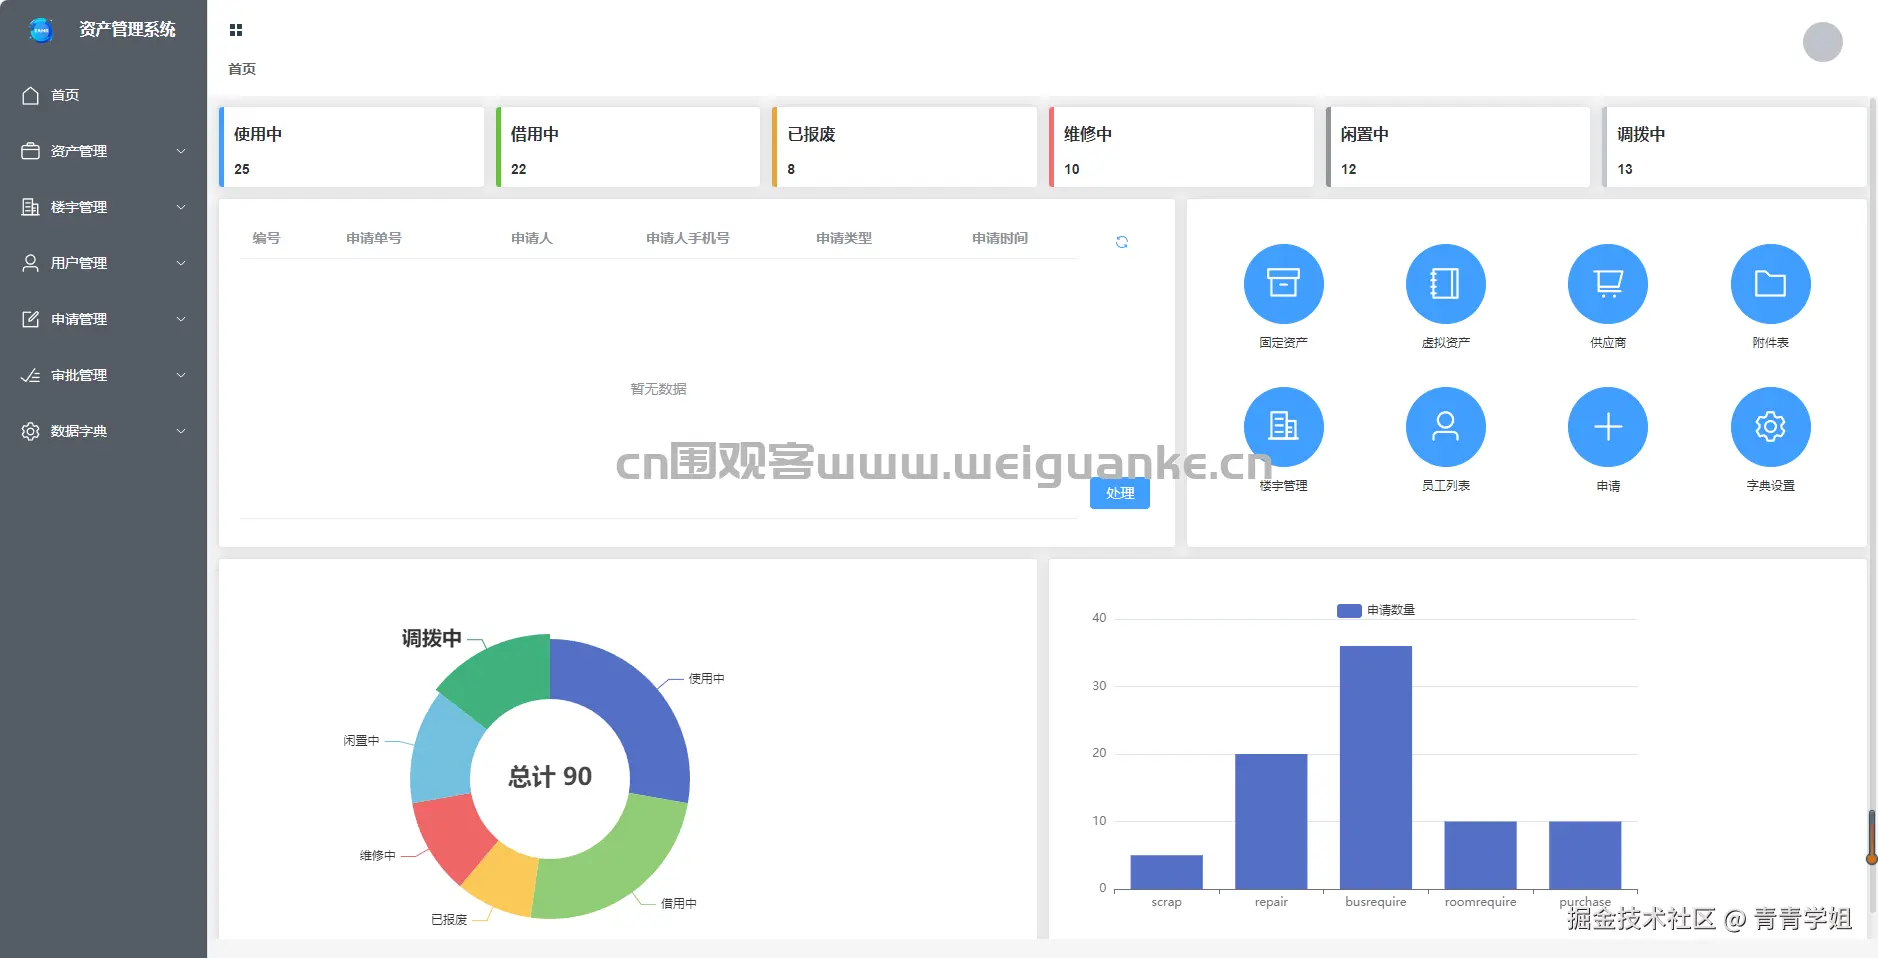Click the gear icon for 数据字典

pyautogui.click(x=31, y=431)
